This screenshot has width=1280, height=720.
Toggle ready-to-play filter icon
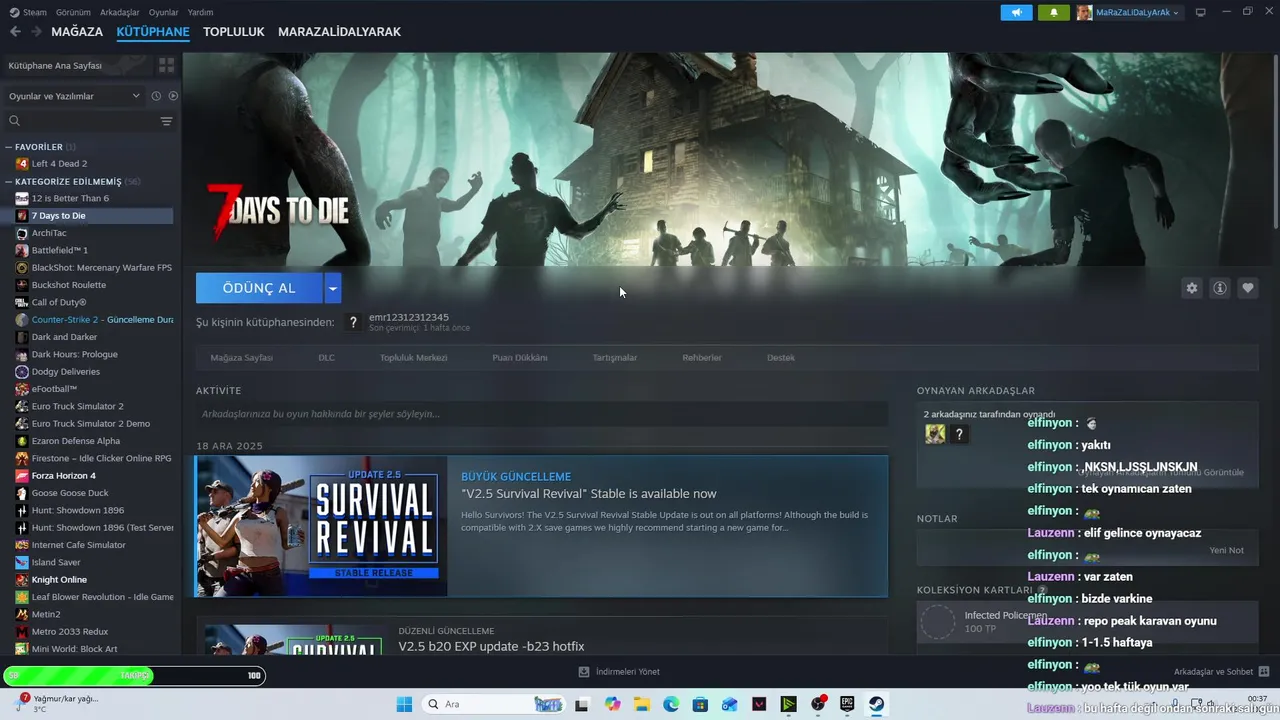coord(173,96)
